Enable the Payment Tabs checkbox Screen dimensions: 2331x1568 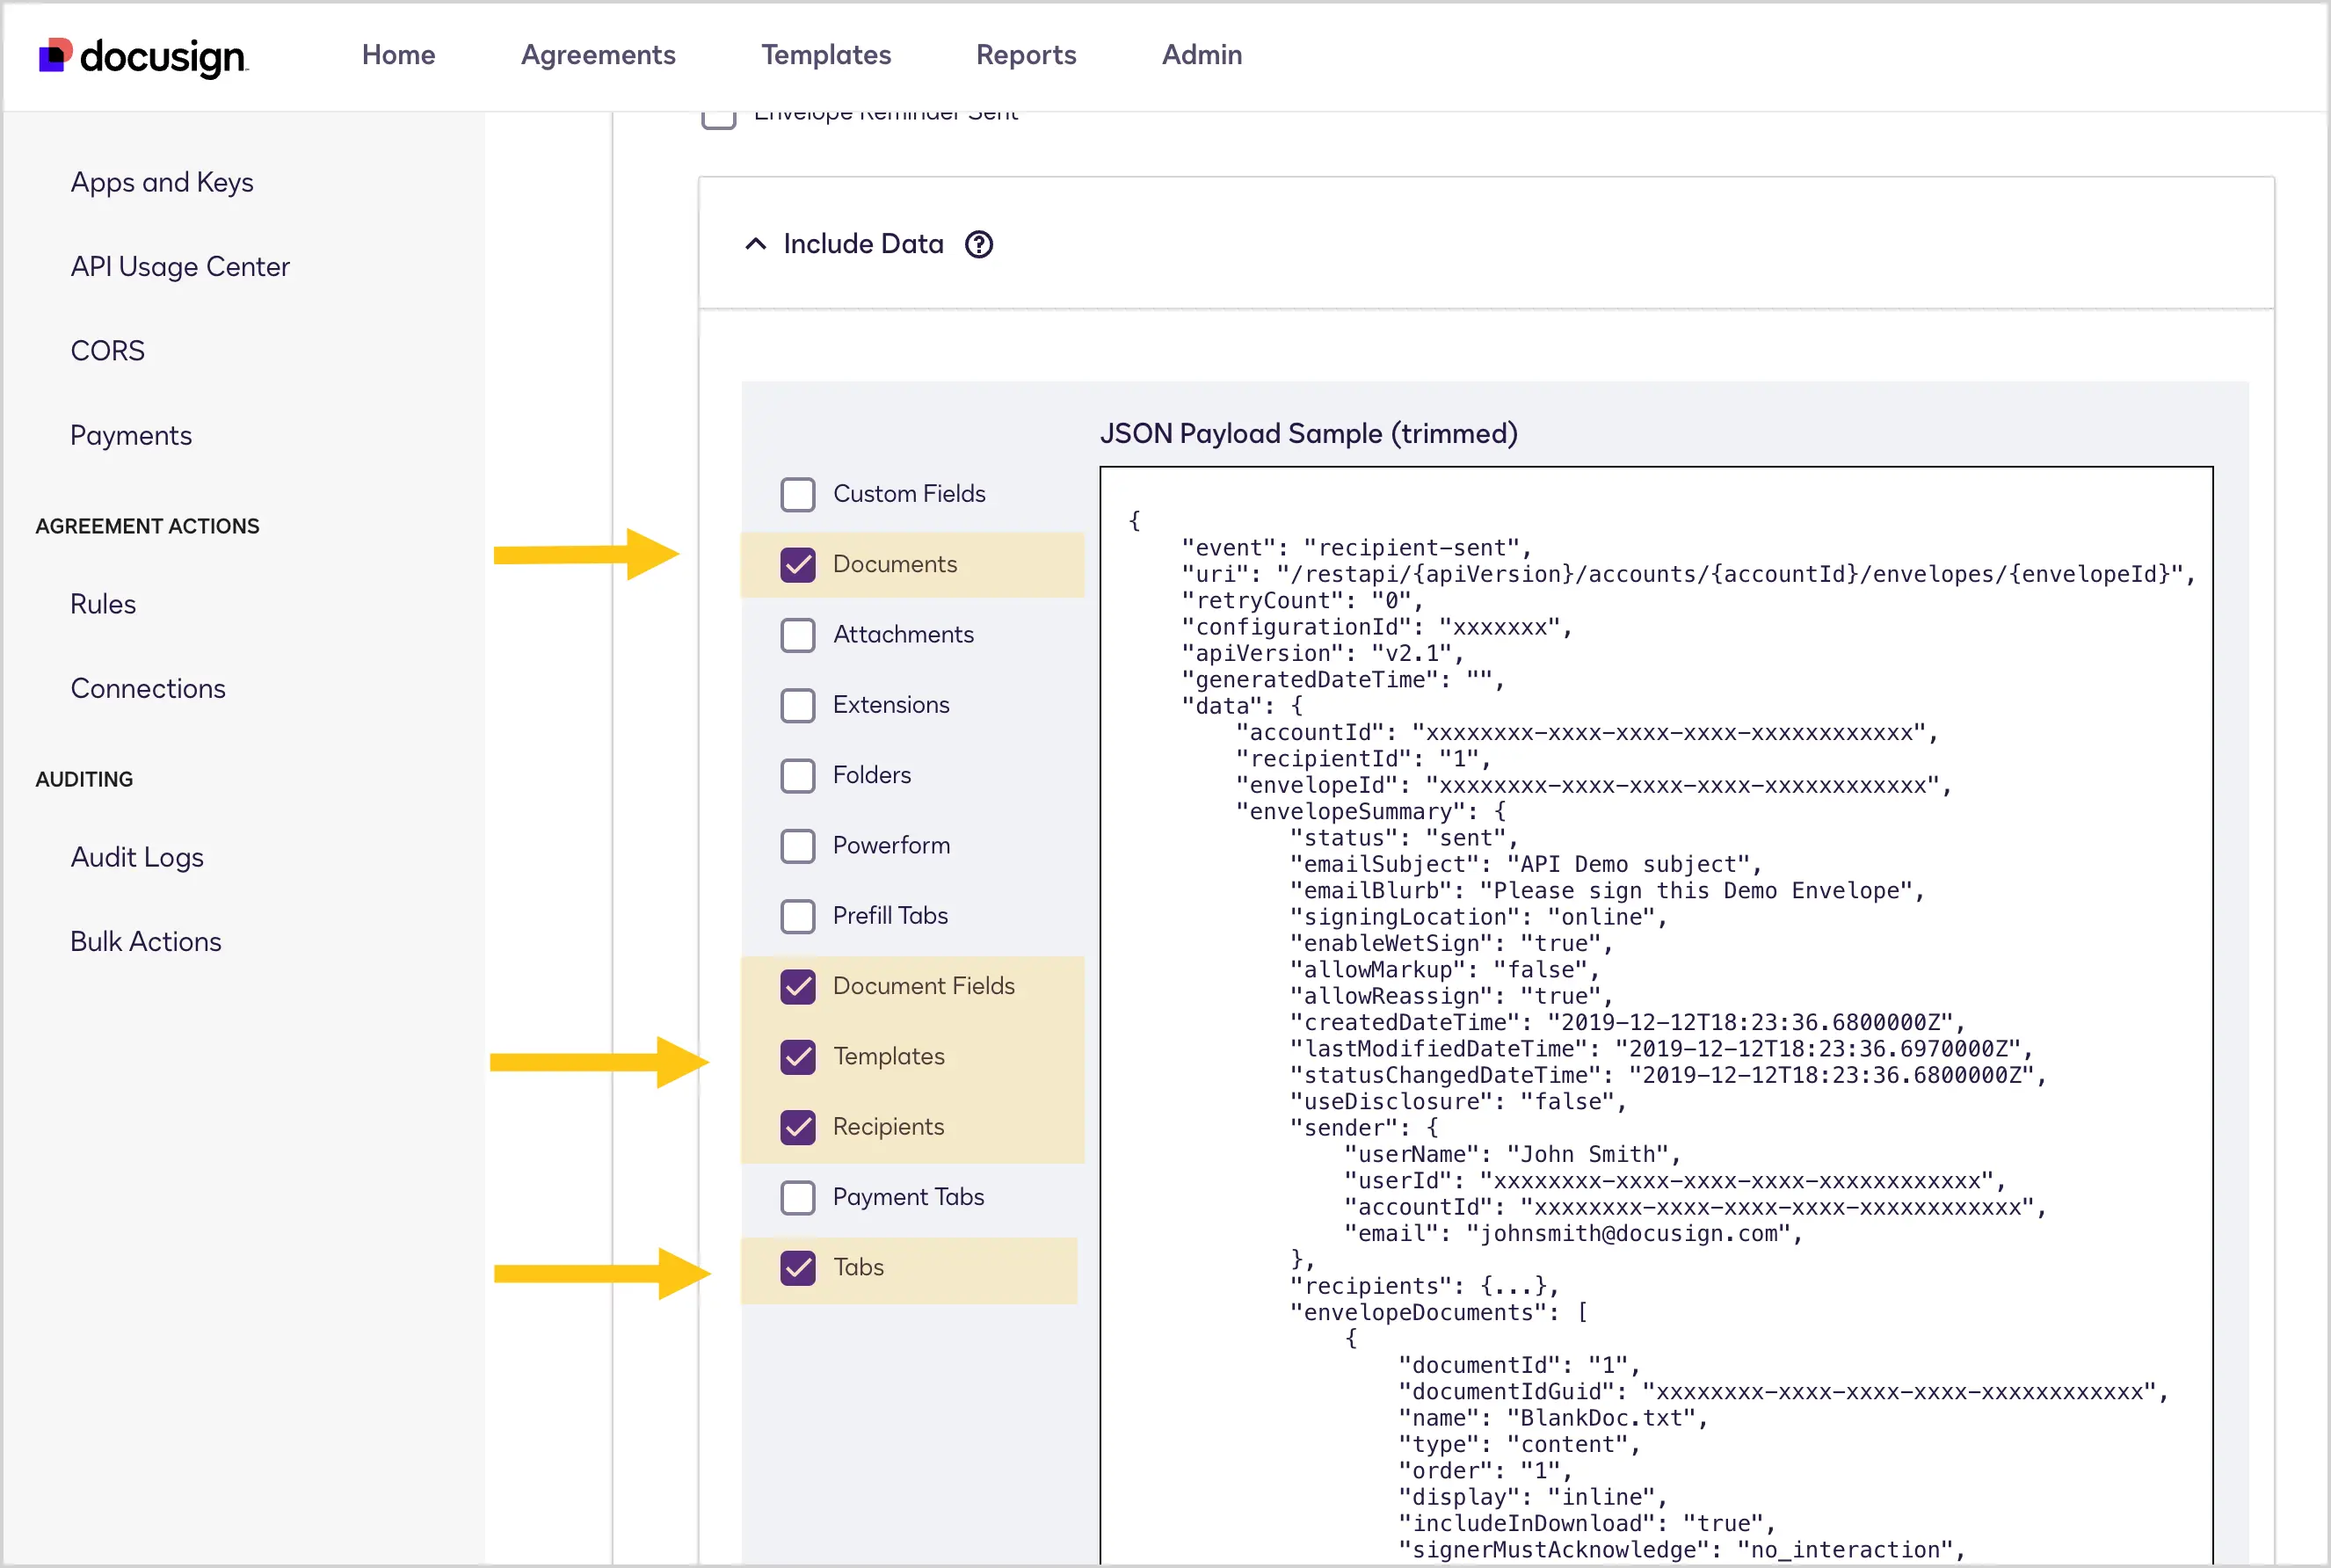[798, 1197]
